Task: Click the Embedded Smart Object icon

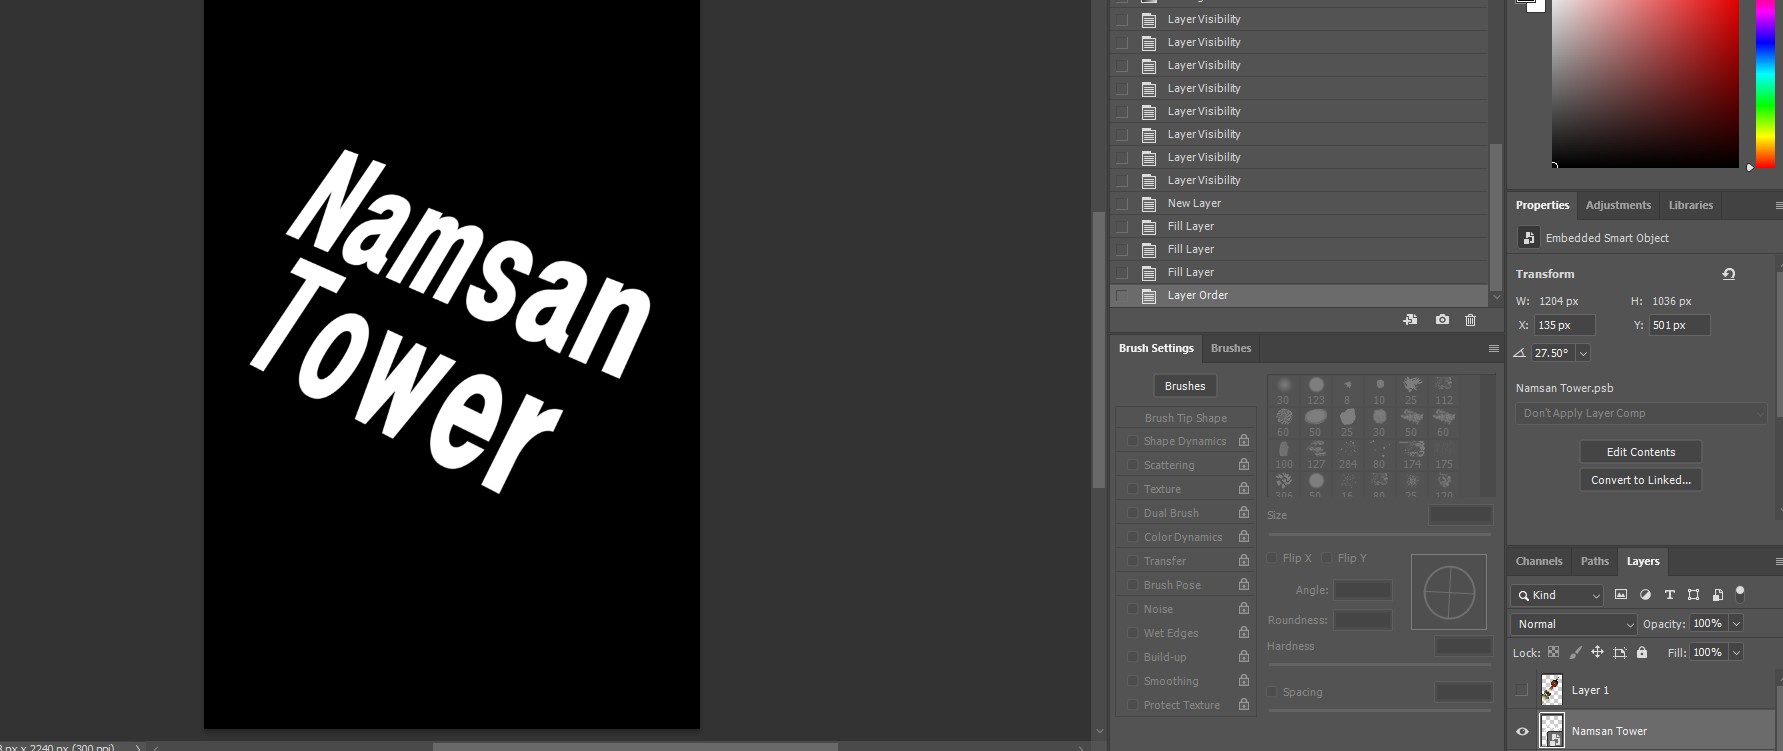Action: point(1528,238)
